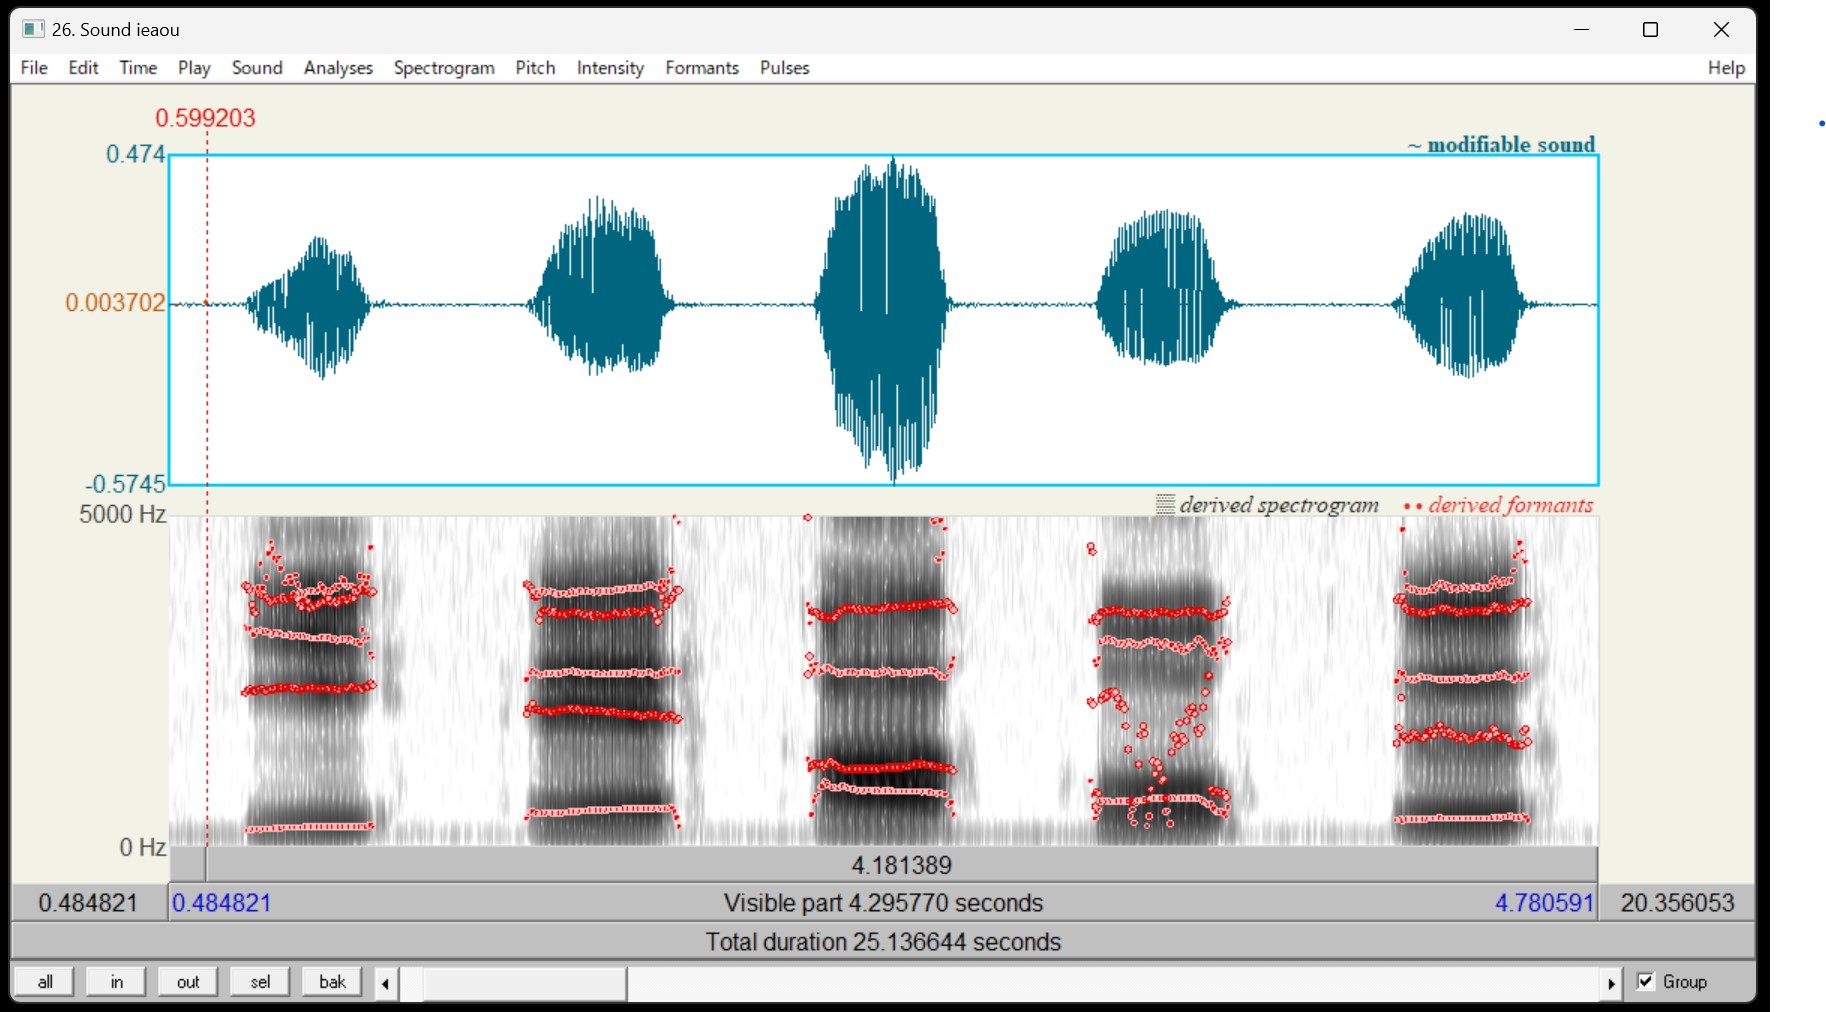
Task: Open the Spectrogram menu
Action: [444, 68]
